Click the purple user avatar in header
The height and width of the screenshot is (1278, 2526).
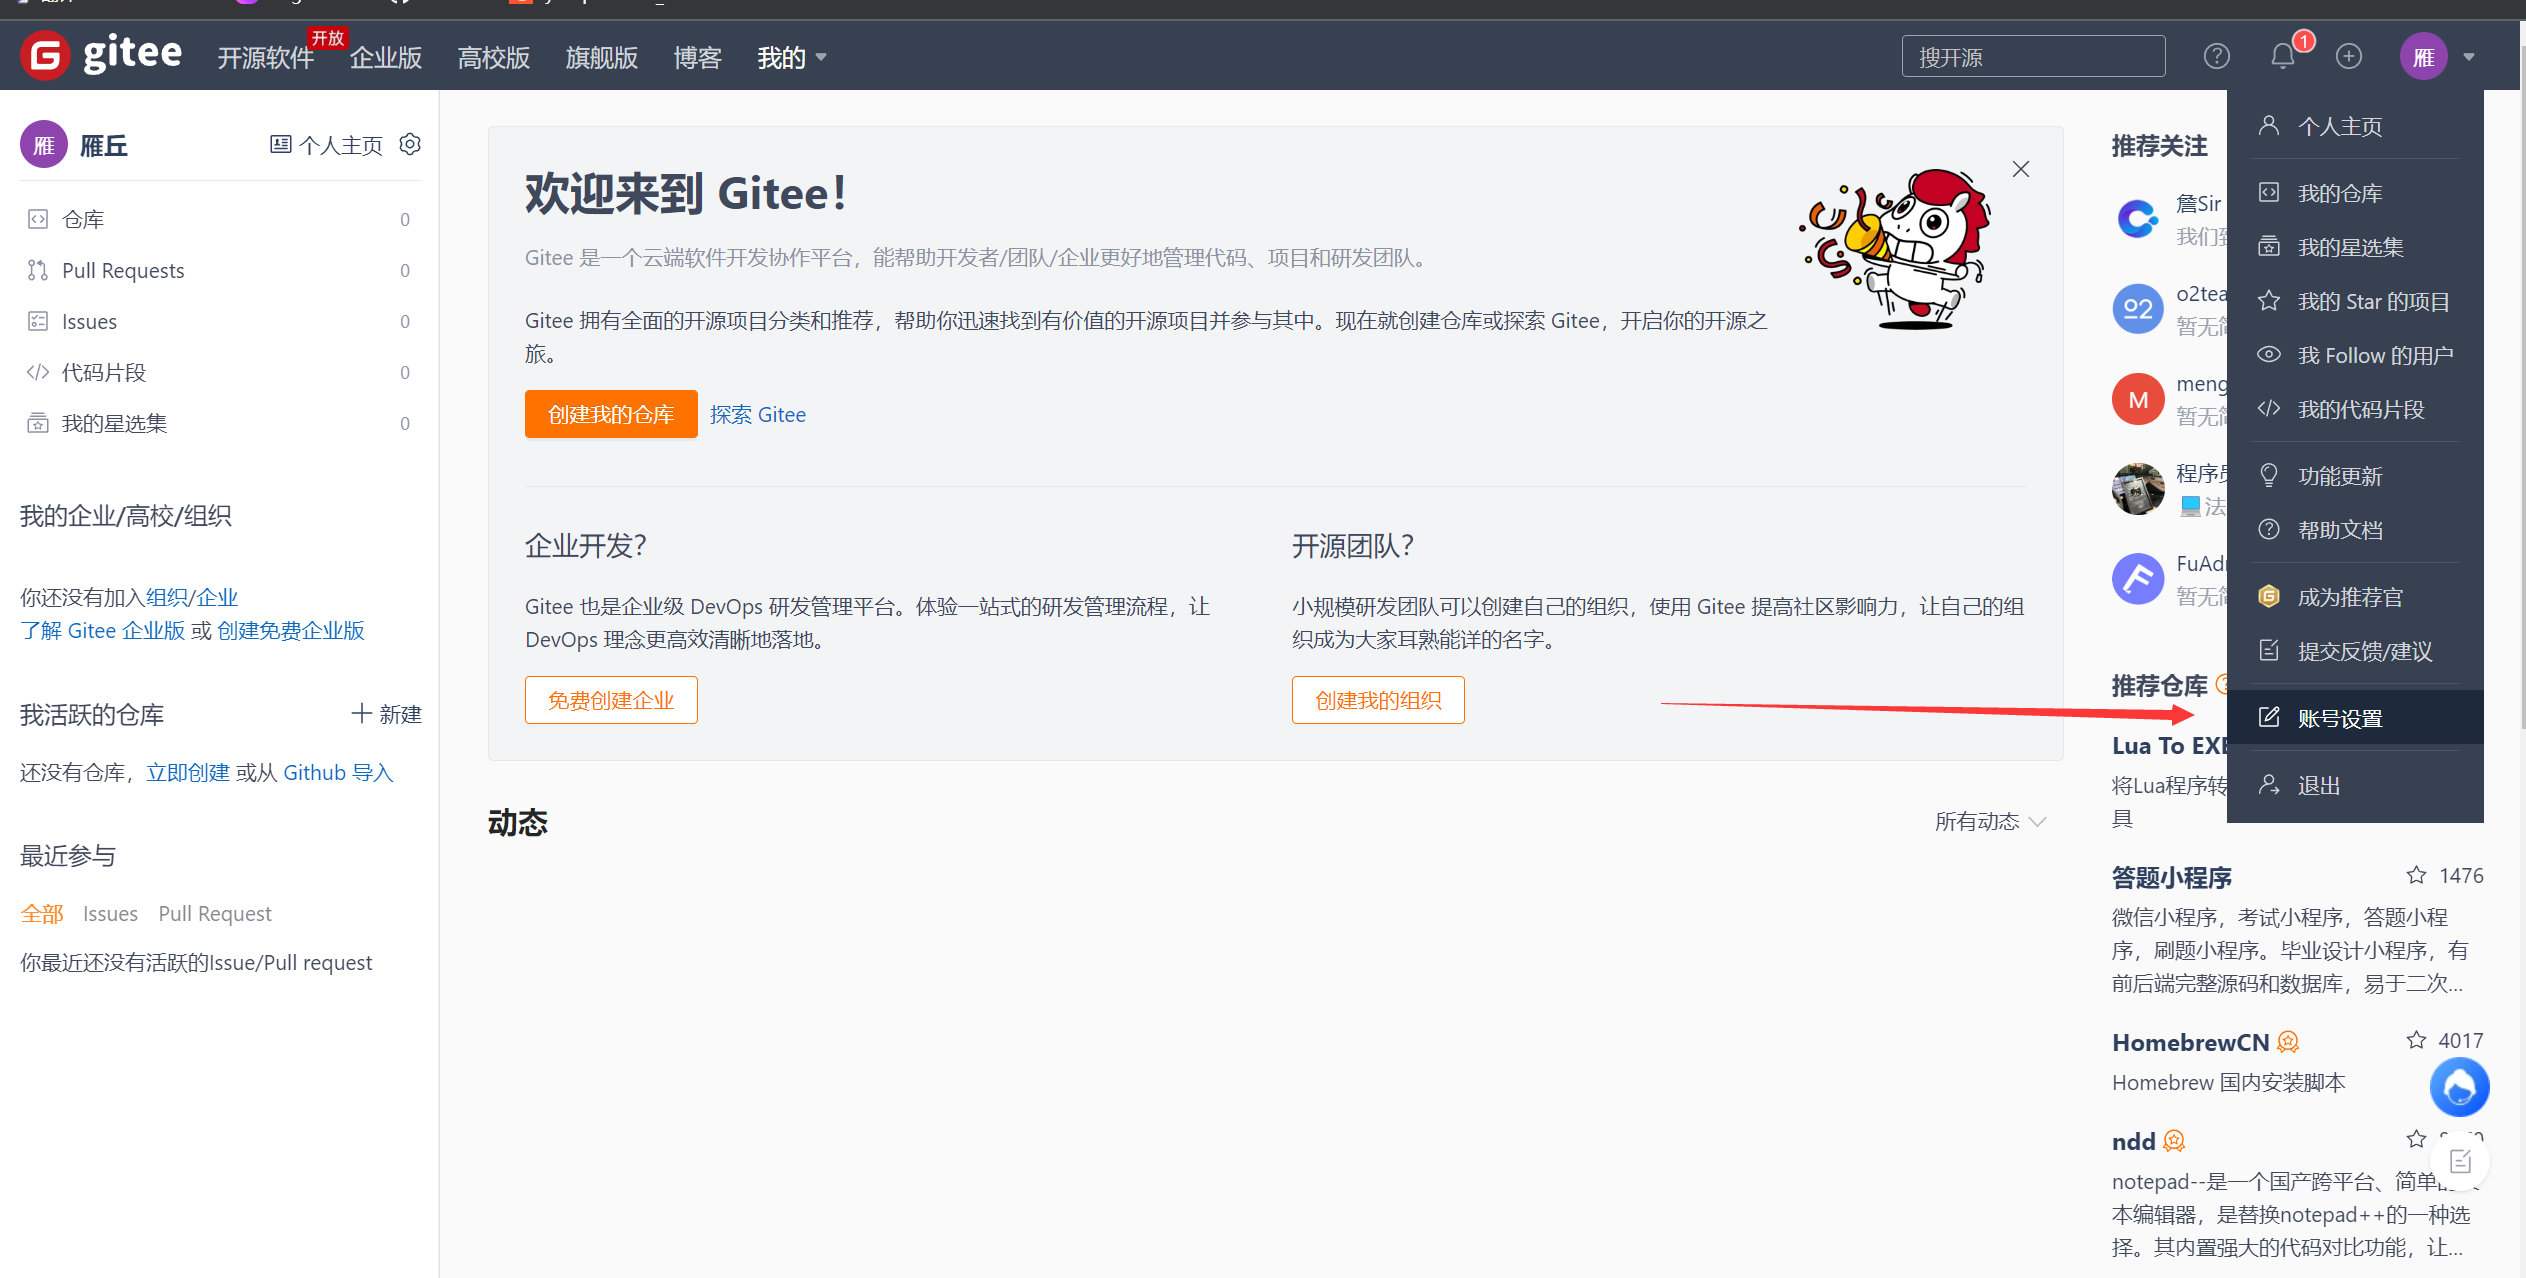tap(2424, 56)
